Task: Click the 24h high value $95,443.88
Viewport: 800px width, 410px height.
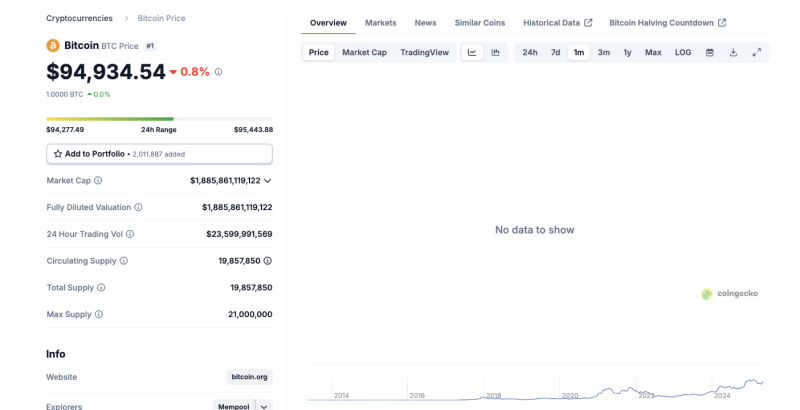Action: tap(254, 130)
